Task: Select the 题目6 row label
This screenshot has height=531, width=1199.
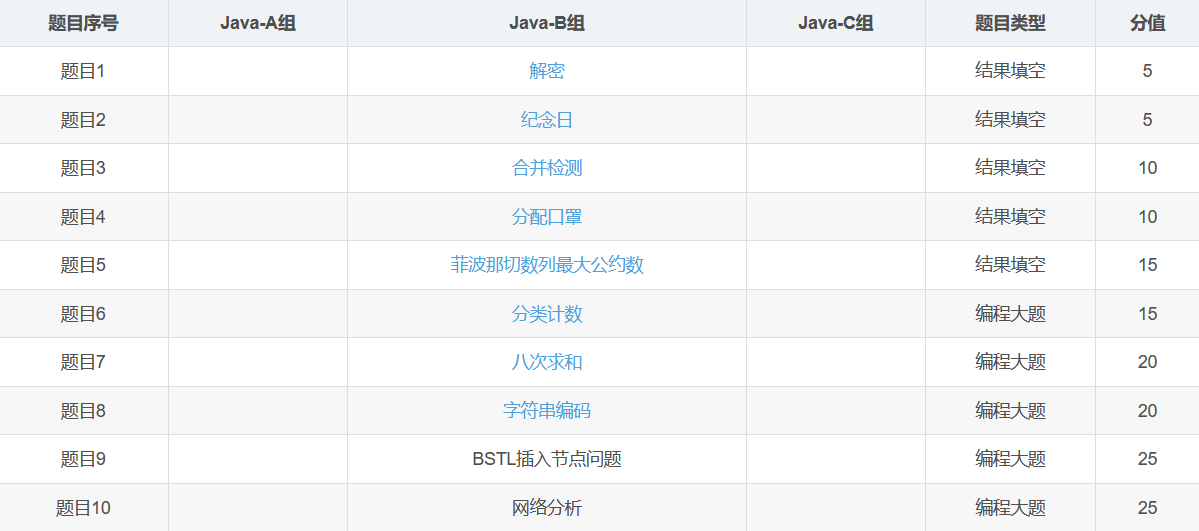Action: [83, 314]
